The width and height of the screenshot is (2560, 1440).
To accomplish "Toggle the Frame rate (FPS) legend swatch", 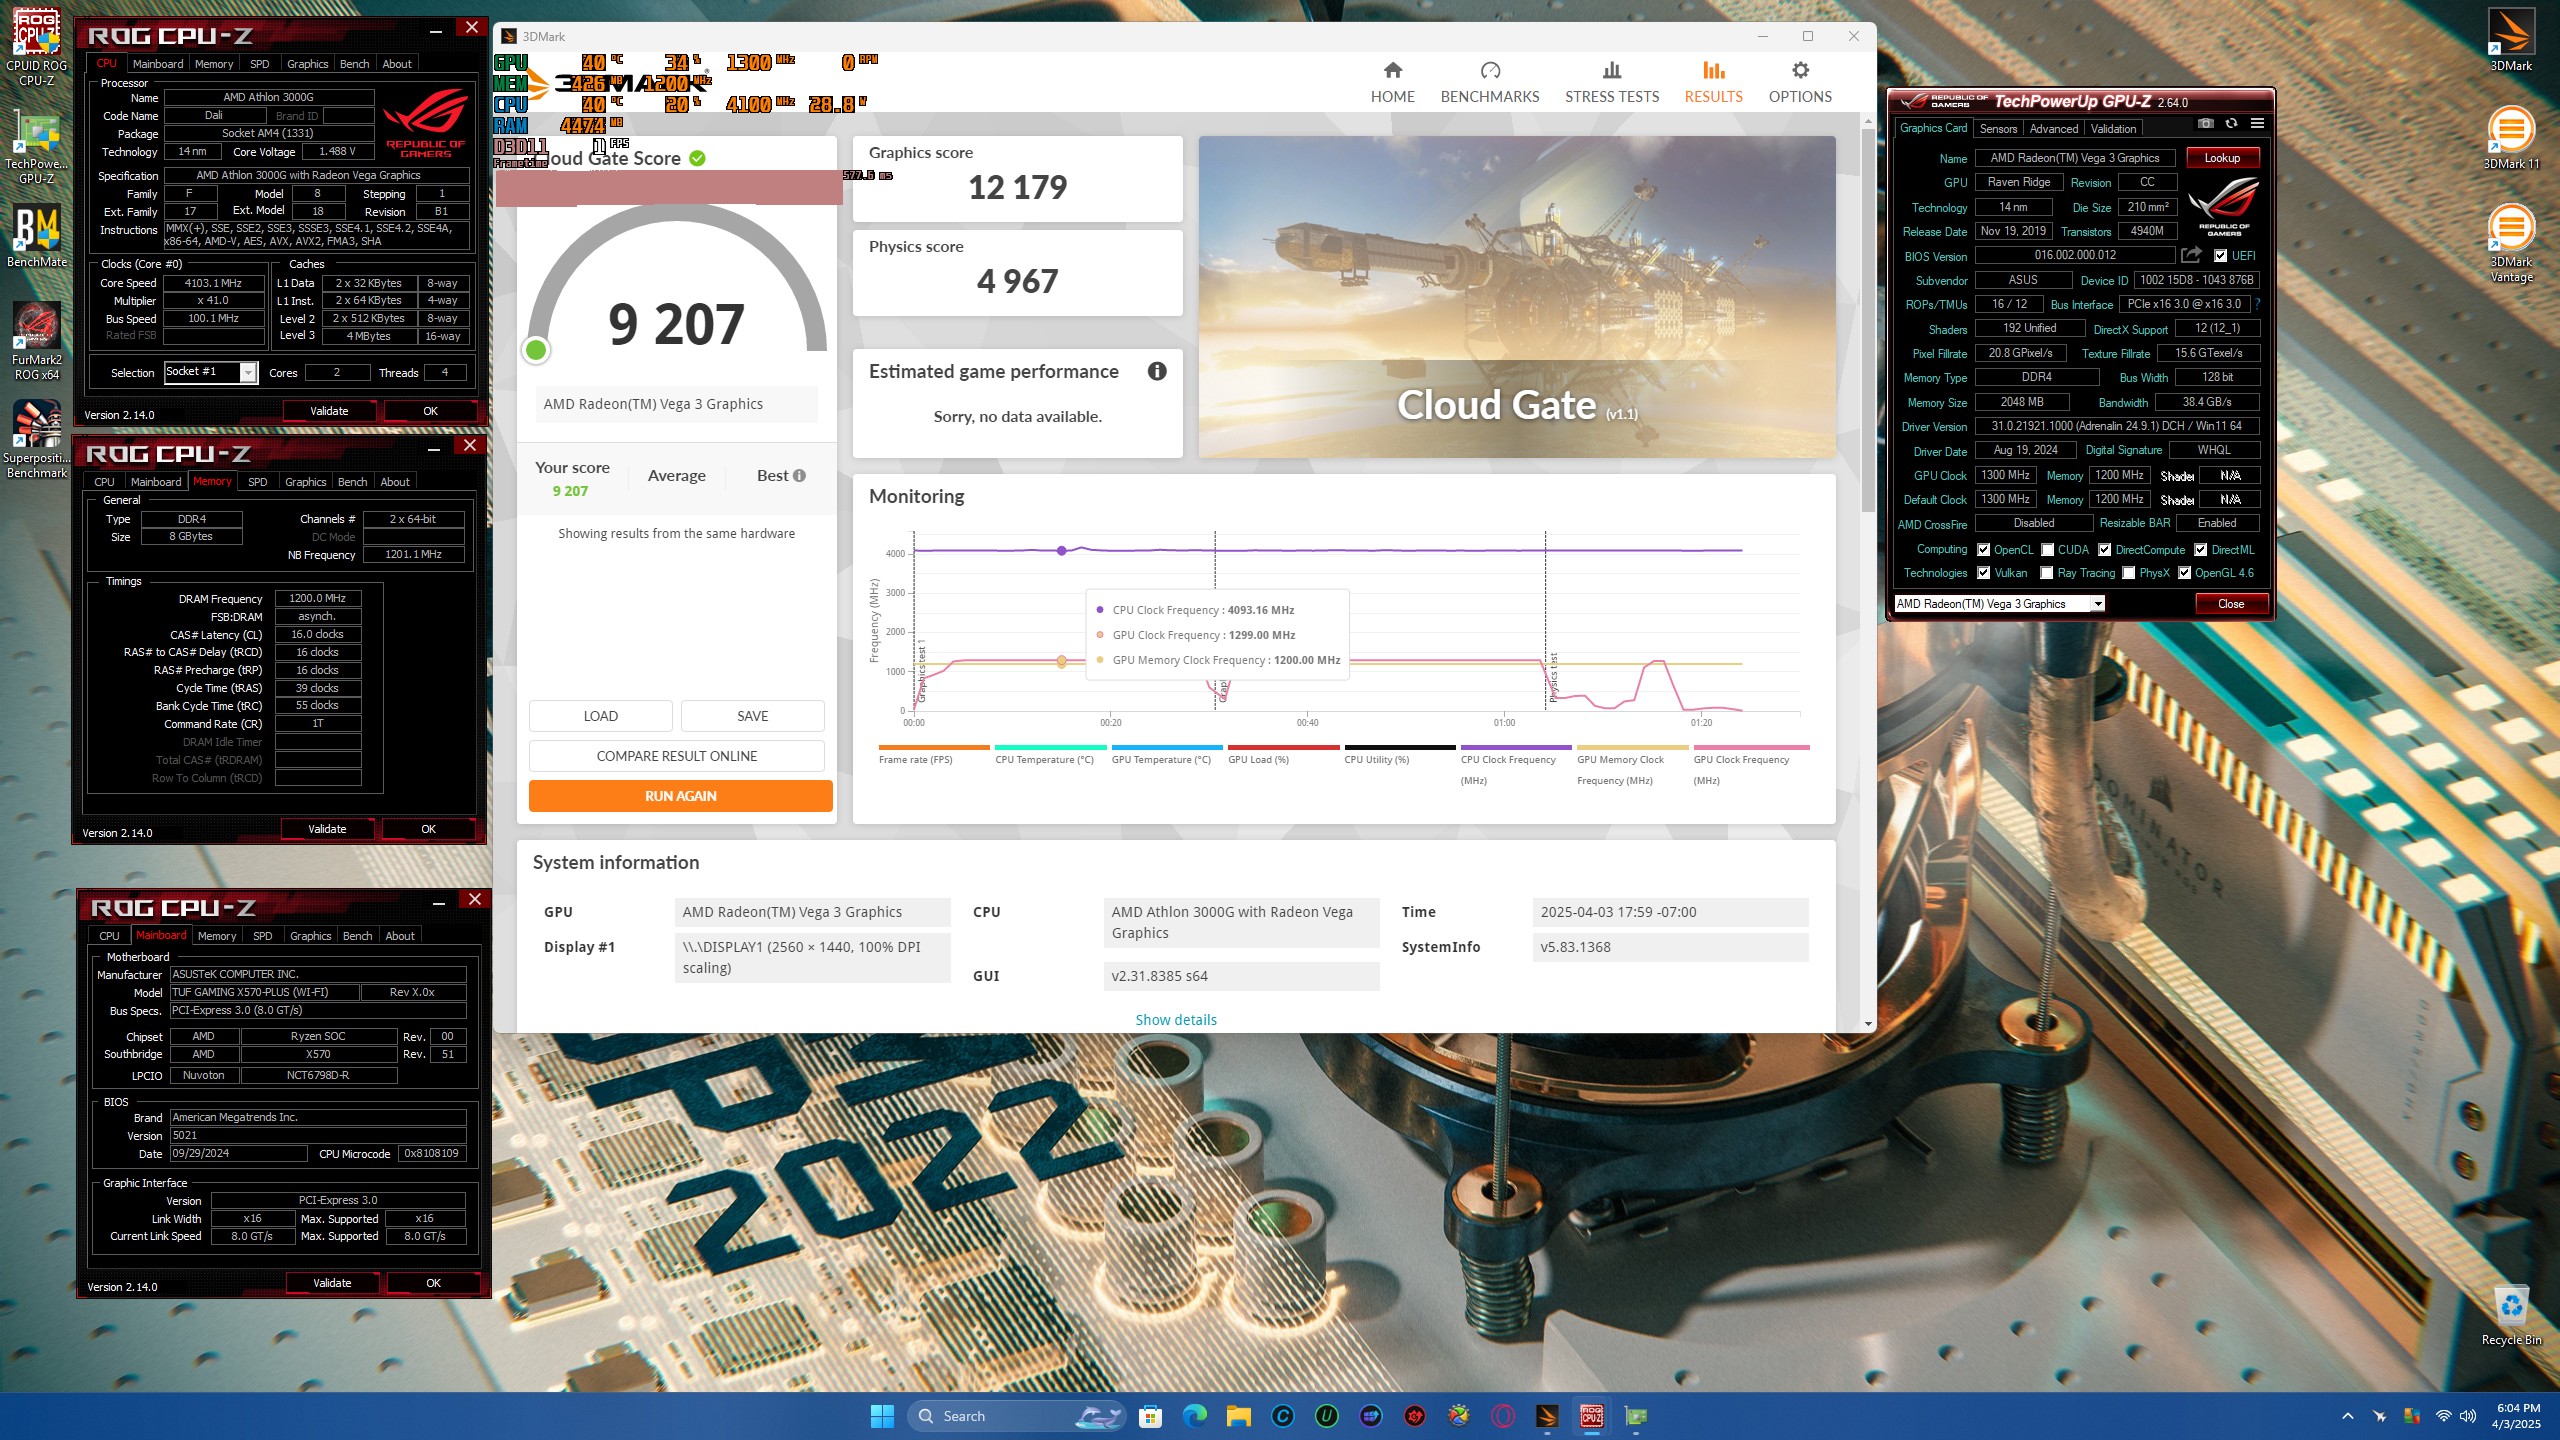I will pyautogui.click(x=933, y=747).
